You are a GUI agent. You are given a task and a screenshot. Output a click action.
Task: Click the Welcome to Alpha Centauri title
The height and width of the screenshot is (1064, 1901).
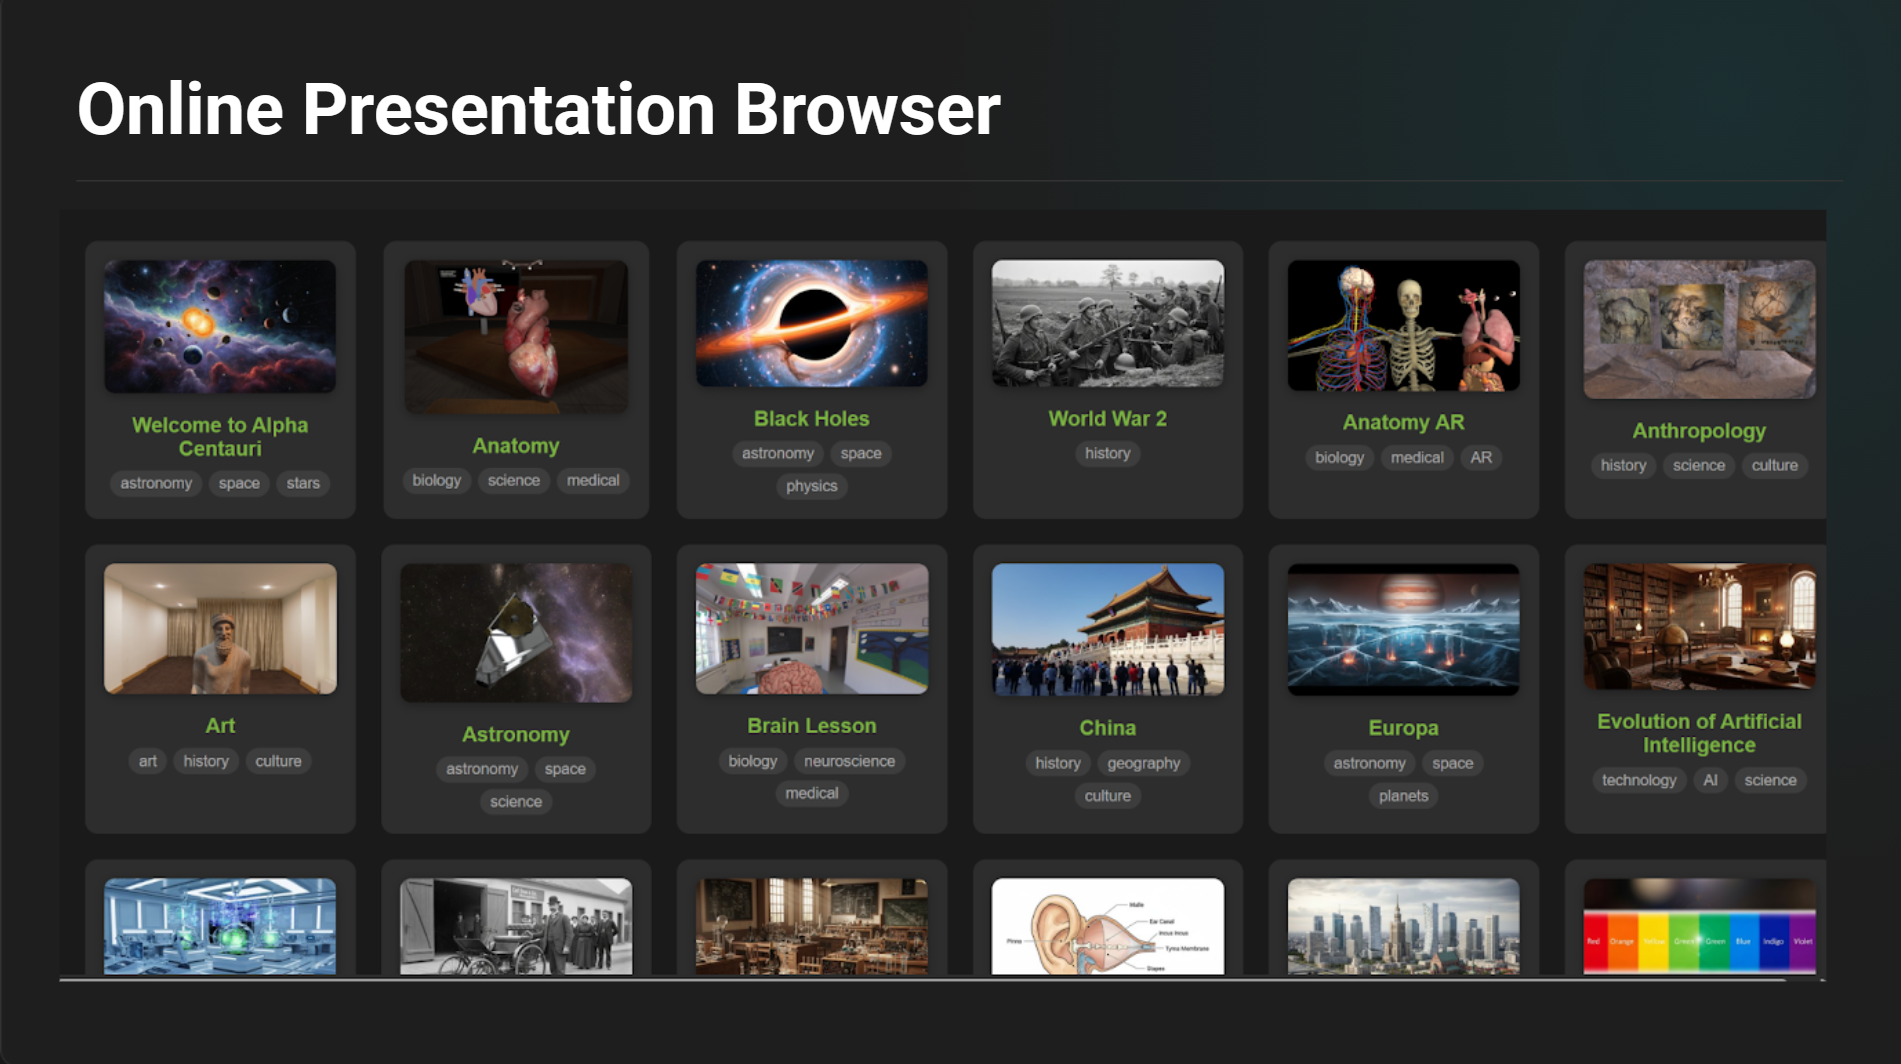click(220, 437)
